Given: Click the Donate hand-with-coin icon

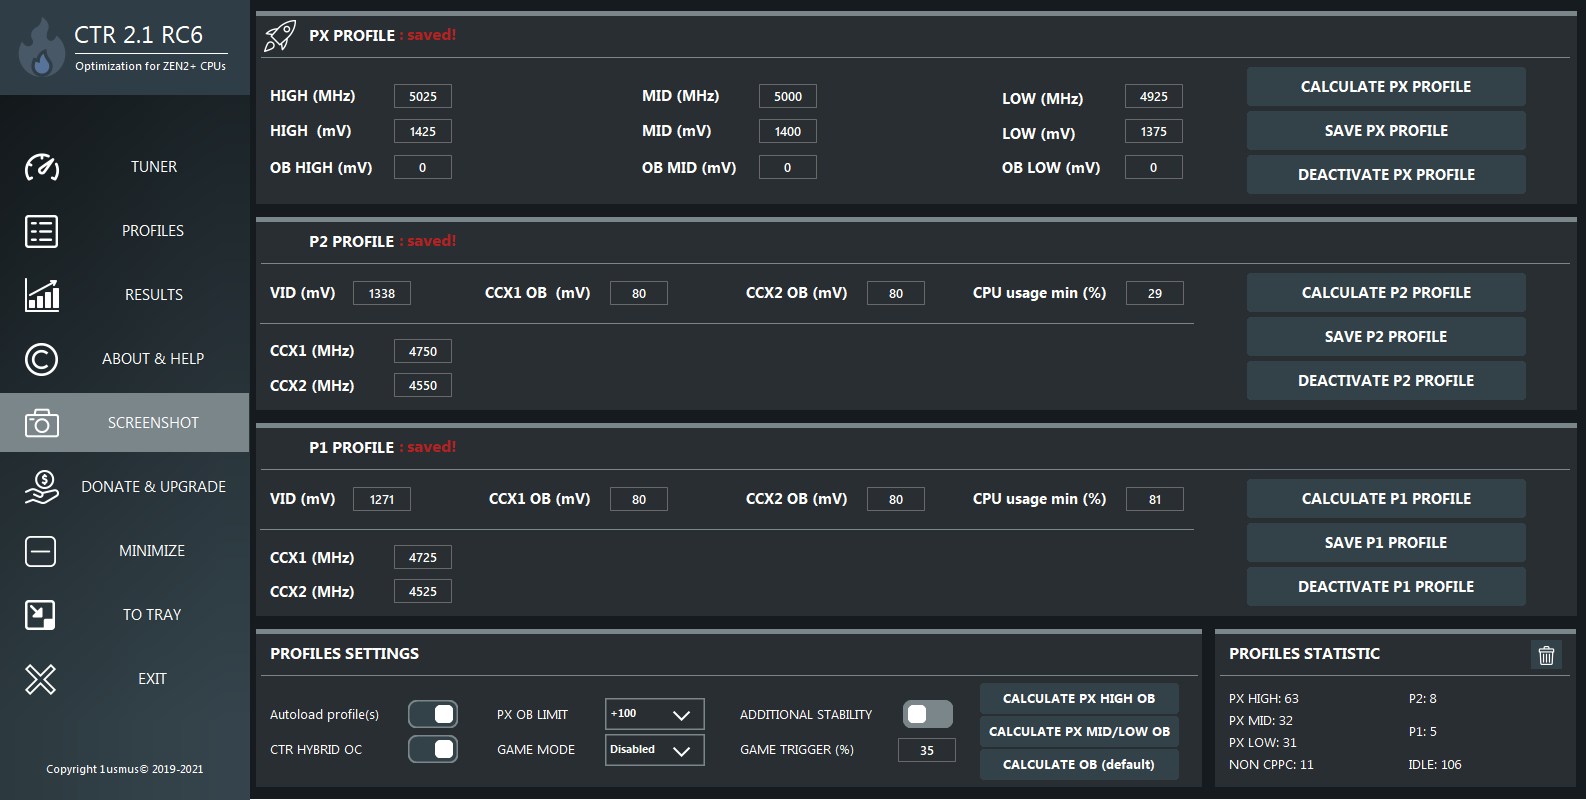Looking at the screenshot, I should [x=42, y=487].
